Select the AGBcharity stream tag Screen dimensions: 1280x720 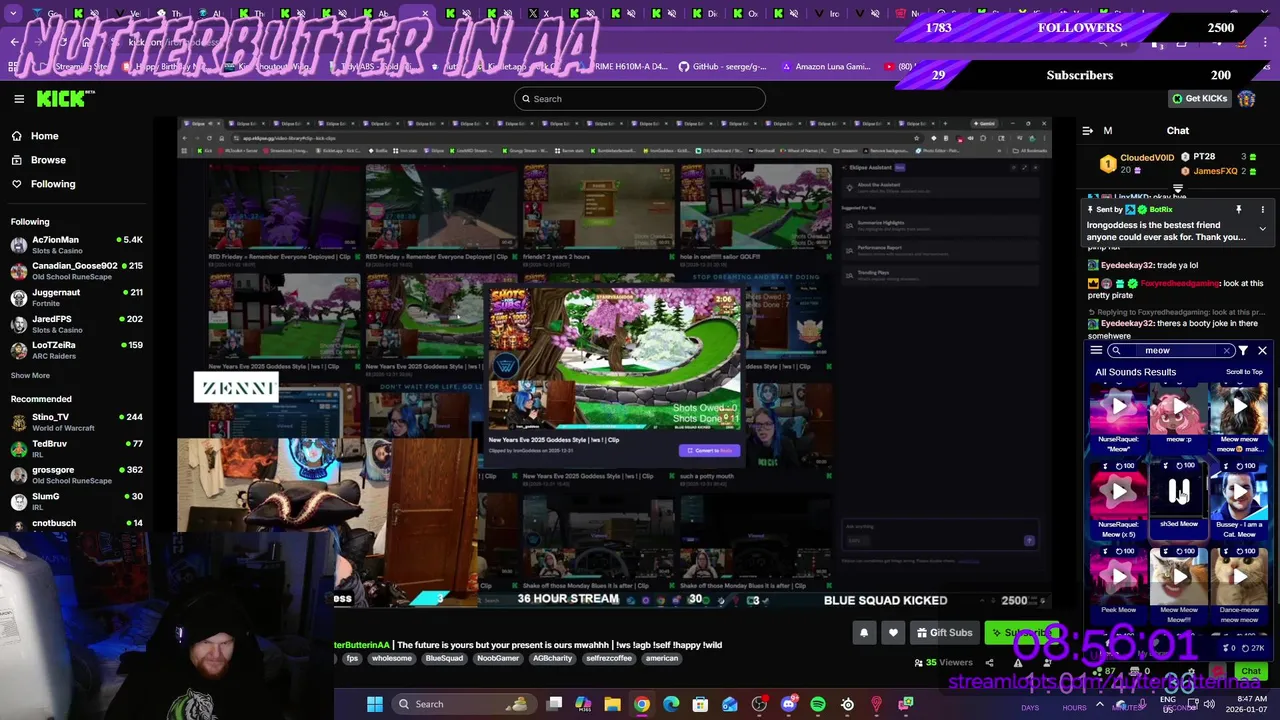click(552, 659)
